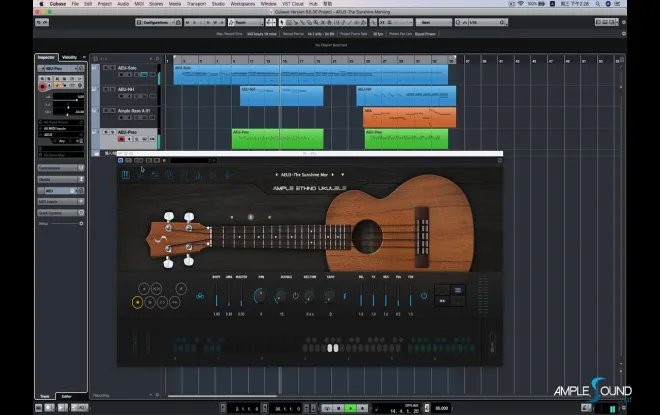Click the tempo field showing 85.000
Viewport: 660px width, 415px height.
pyautogui.click(x=442, y=408)
